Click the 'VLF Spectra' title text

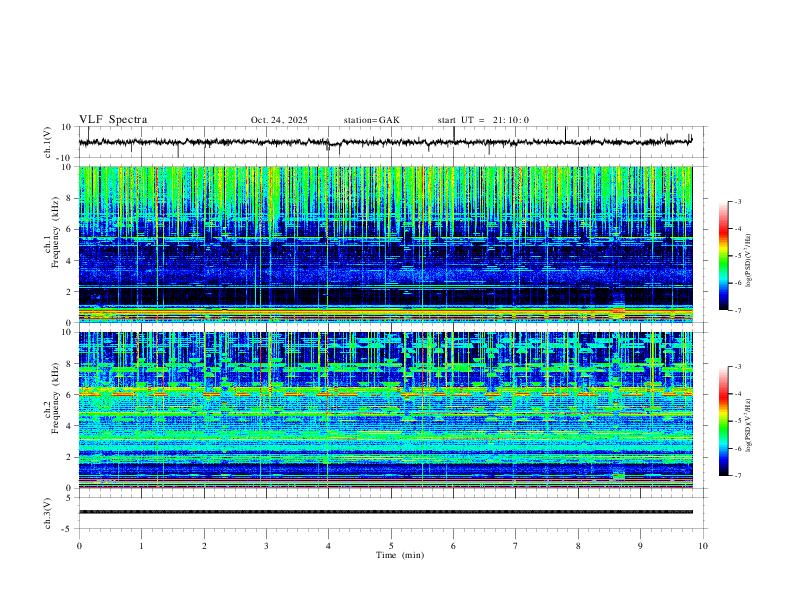[113, 120]
